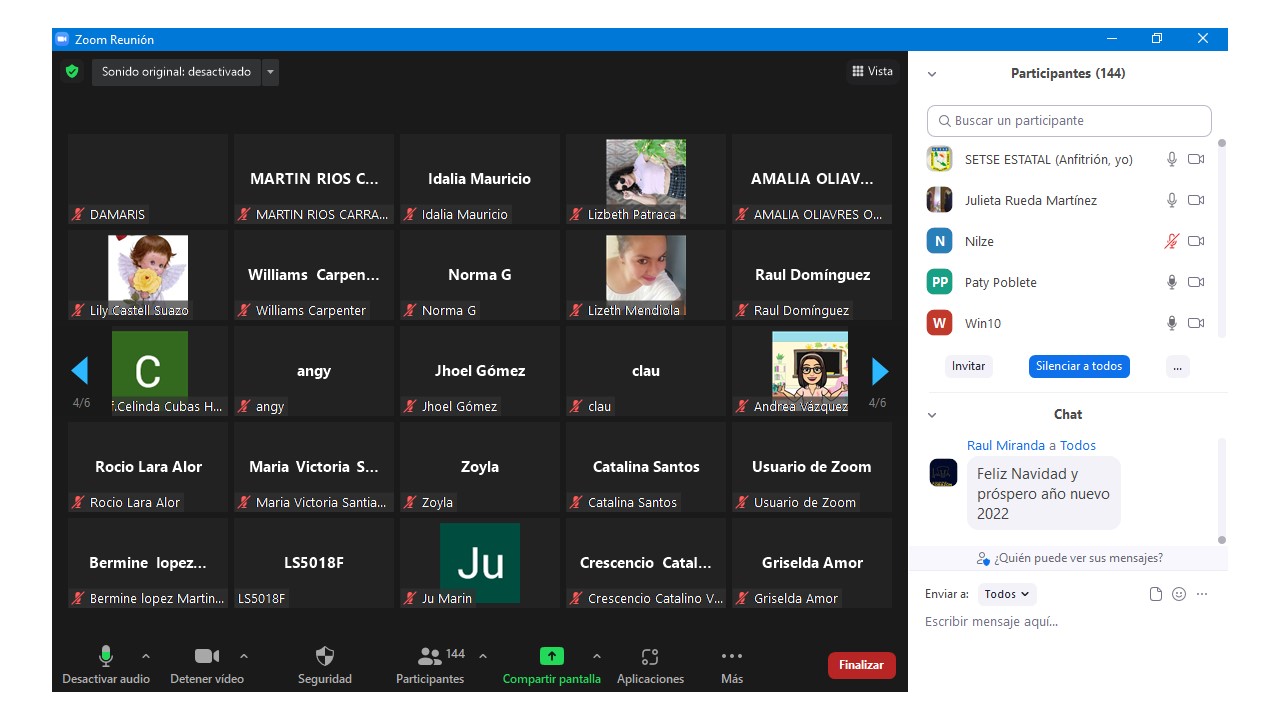Click Feliz Navidad chat message bubble
Screen dimensions: 1280x720
tap(1044, 493)
